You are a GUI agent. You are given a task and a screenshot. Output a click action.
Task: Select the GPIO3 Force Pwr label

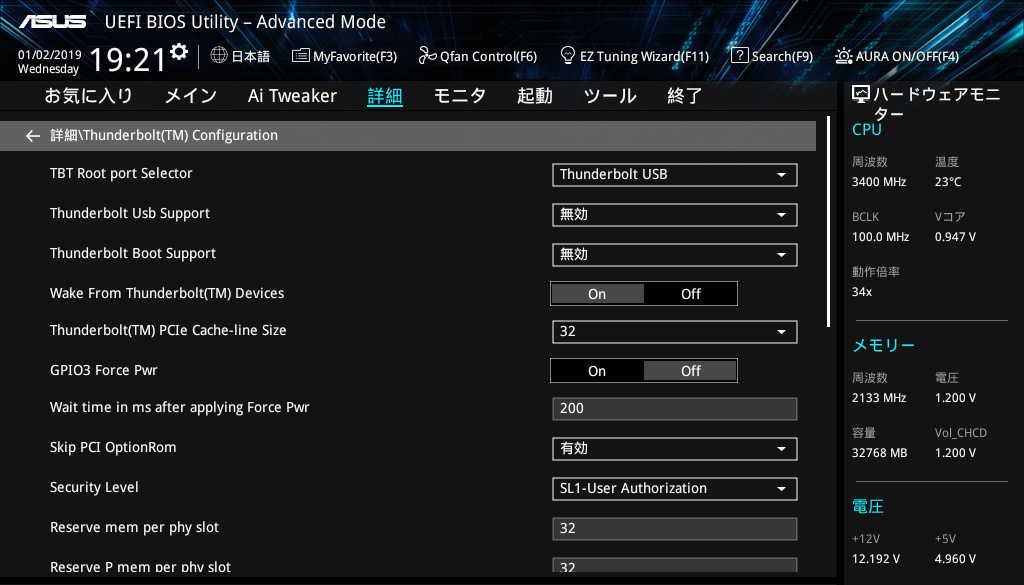[x=104, y=370]
